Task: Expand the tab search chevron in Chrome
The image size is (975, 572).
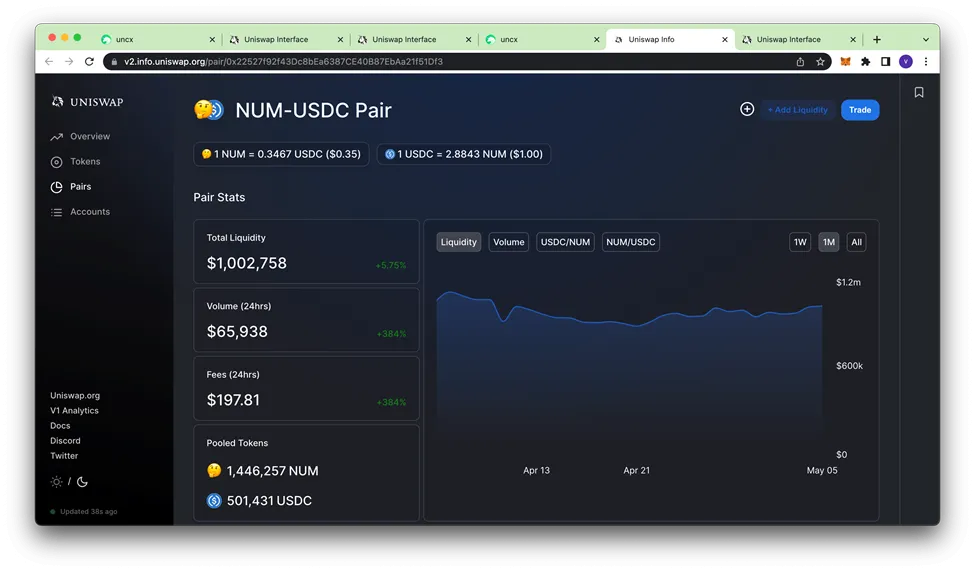Action: click(926, 39)
